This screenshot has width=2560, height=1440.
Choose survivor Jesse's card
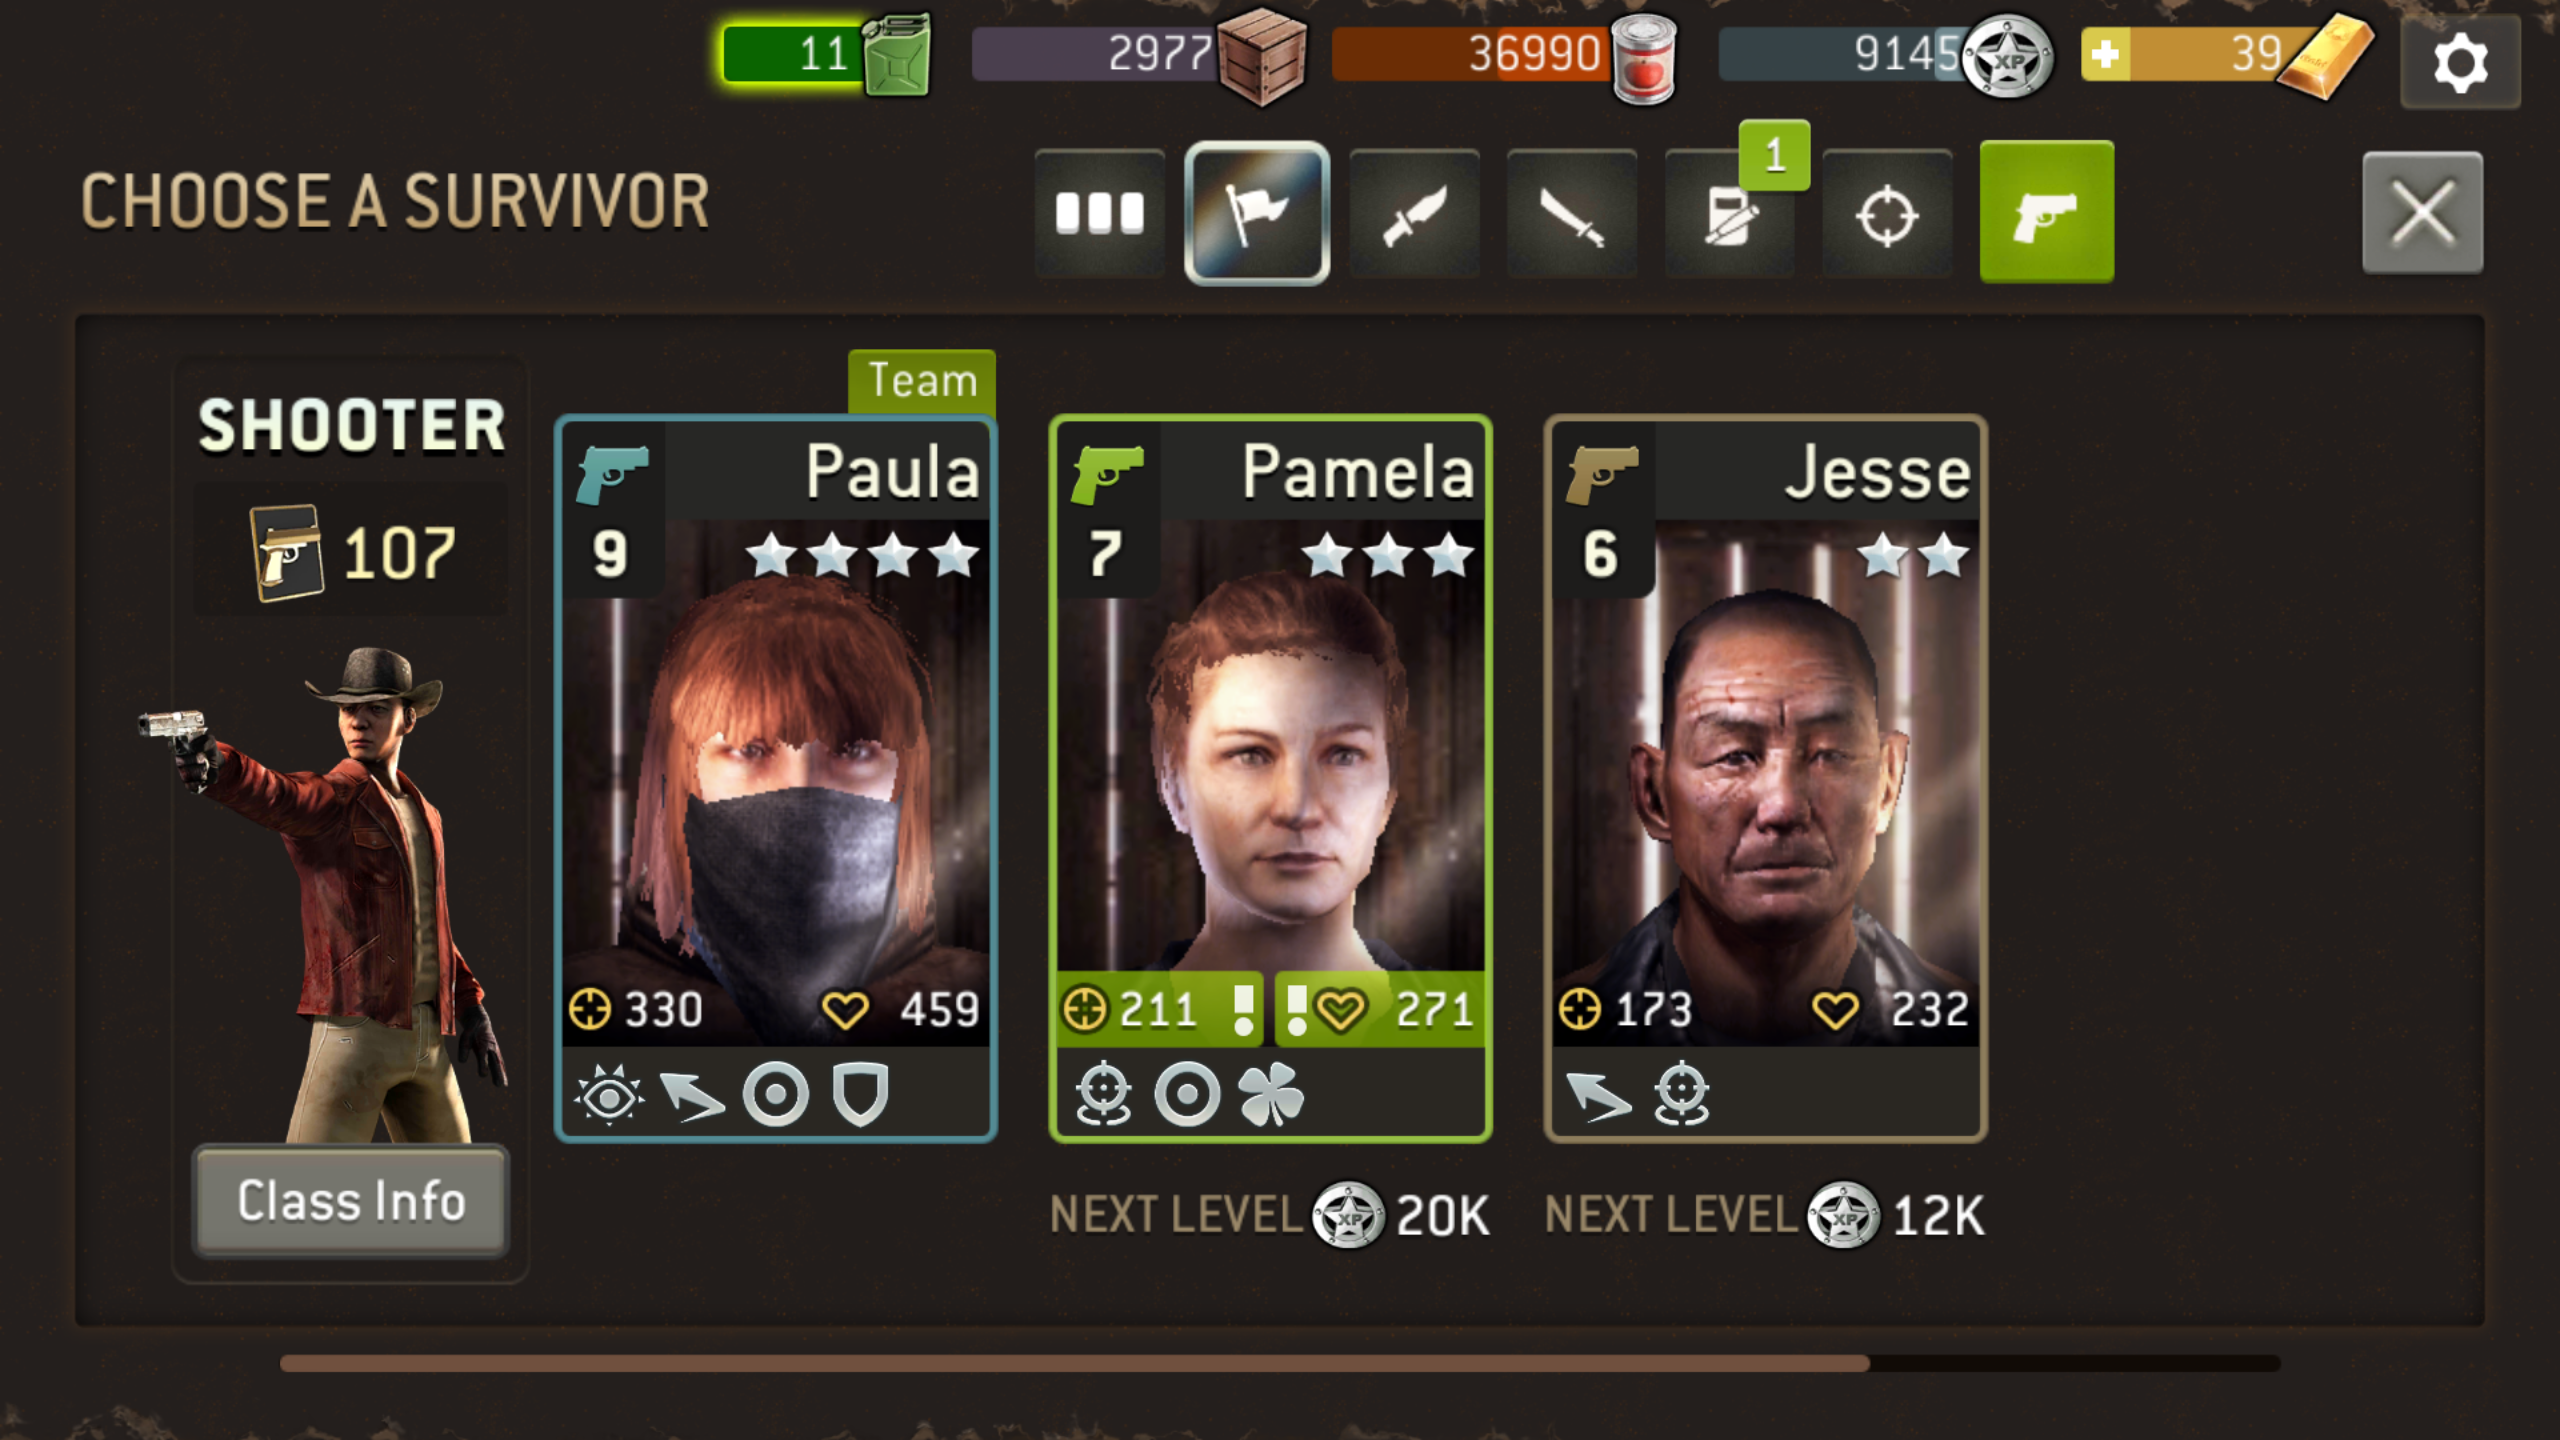point(1765,779)
